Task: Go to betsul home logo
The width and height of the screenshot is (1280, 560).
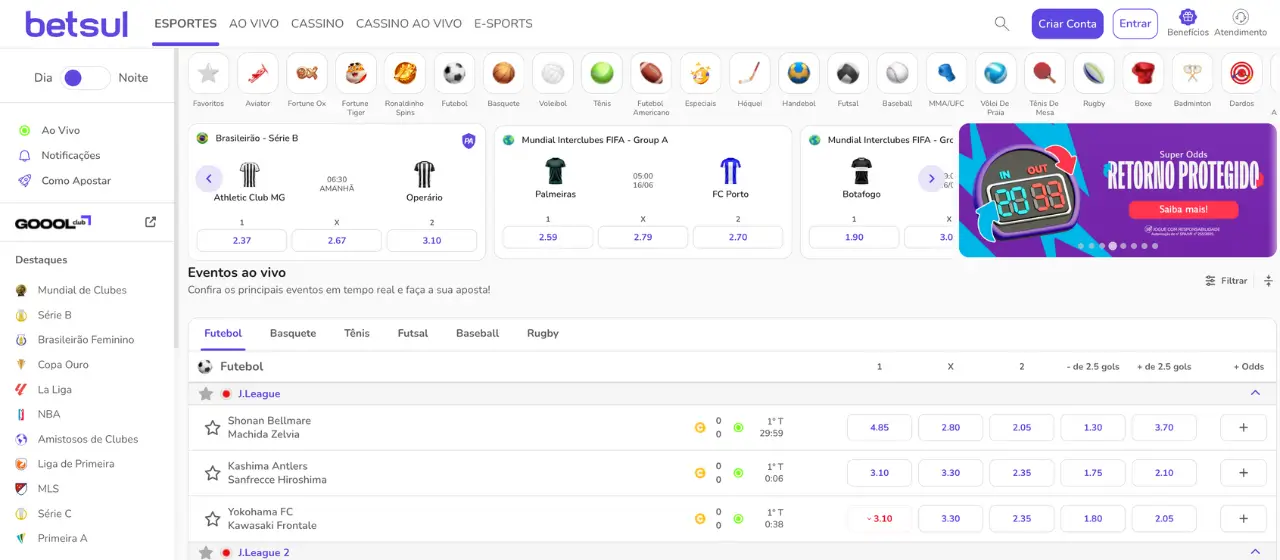Action: tap(77, 23)
